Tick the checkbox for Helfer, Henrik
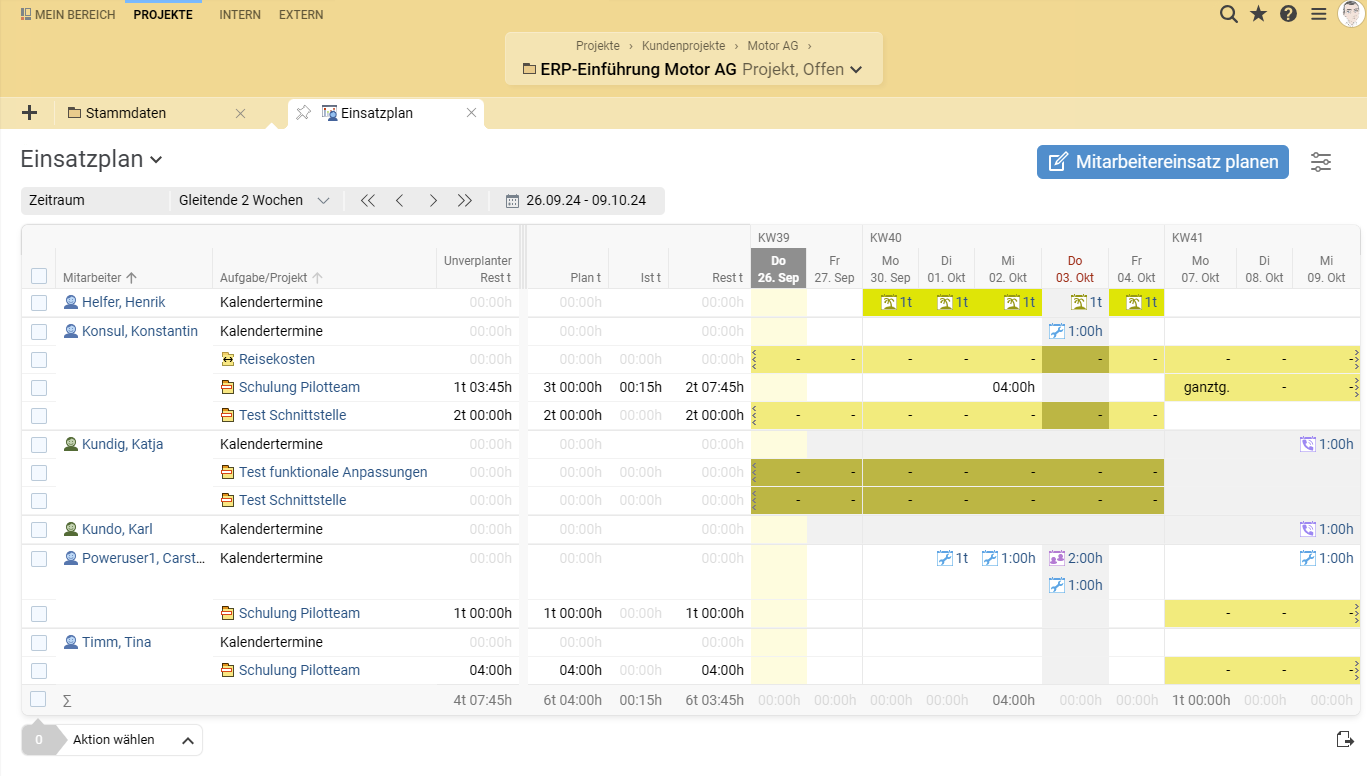 click(38, 302)
